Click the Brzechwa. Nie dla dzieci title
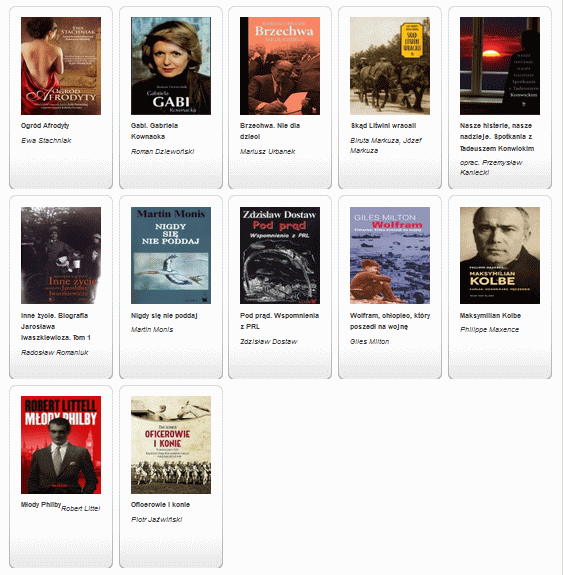The width and height of the screenshot is (563, 575). tap(270, 131)
